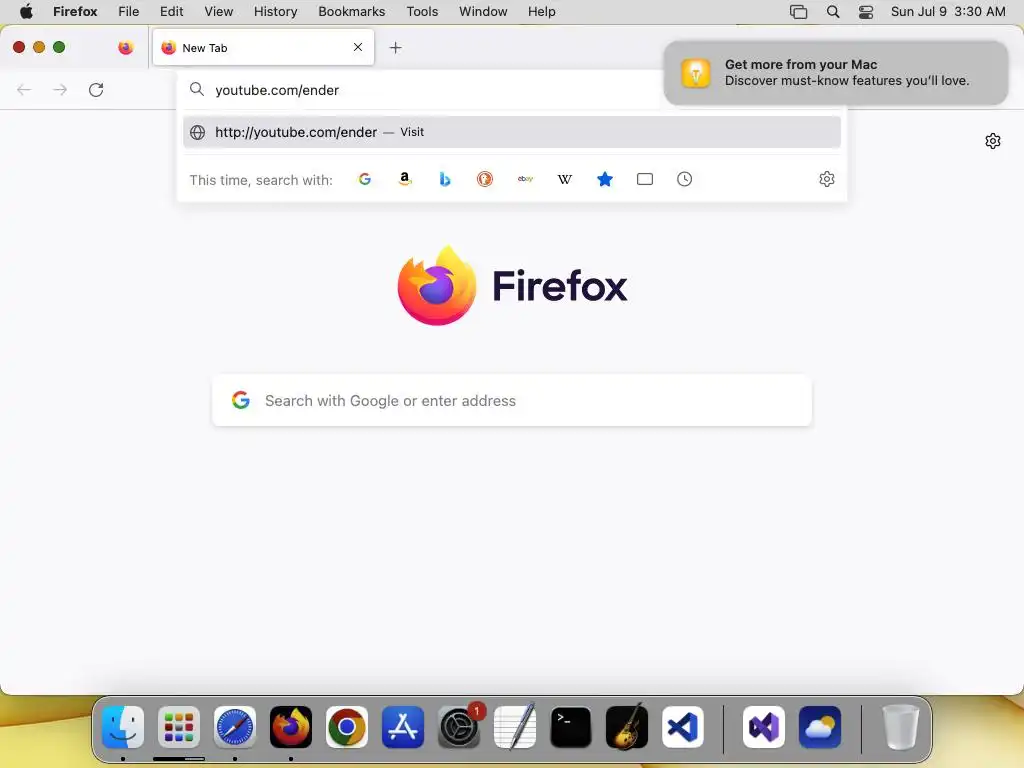Screen dimensions: 1024x768
Task: Click the Search with Google or enter address box
Action: pos(511,400)
